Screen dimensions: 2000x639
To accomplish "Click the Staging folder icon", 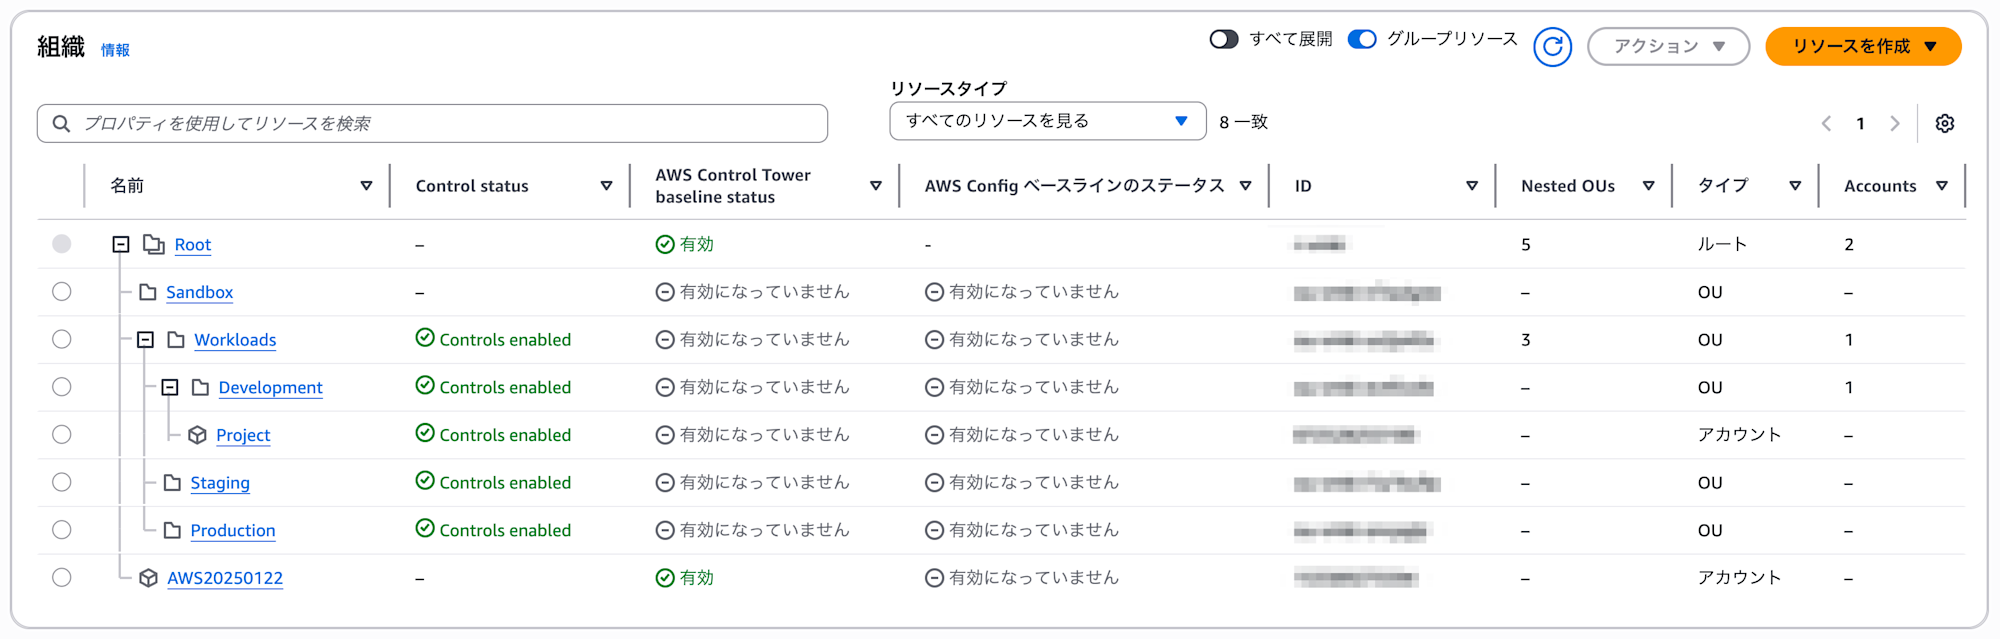I will click(x=172, y=483).
